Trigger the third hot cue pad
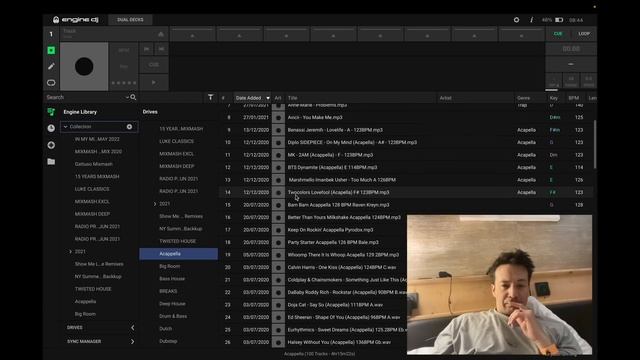640x360 pixels. pyautogui.click(x=286, y=34)
